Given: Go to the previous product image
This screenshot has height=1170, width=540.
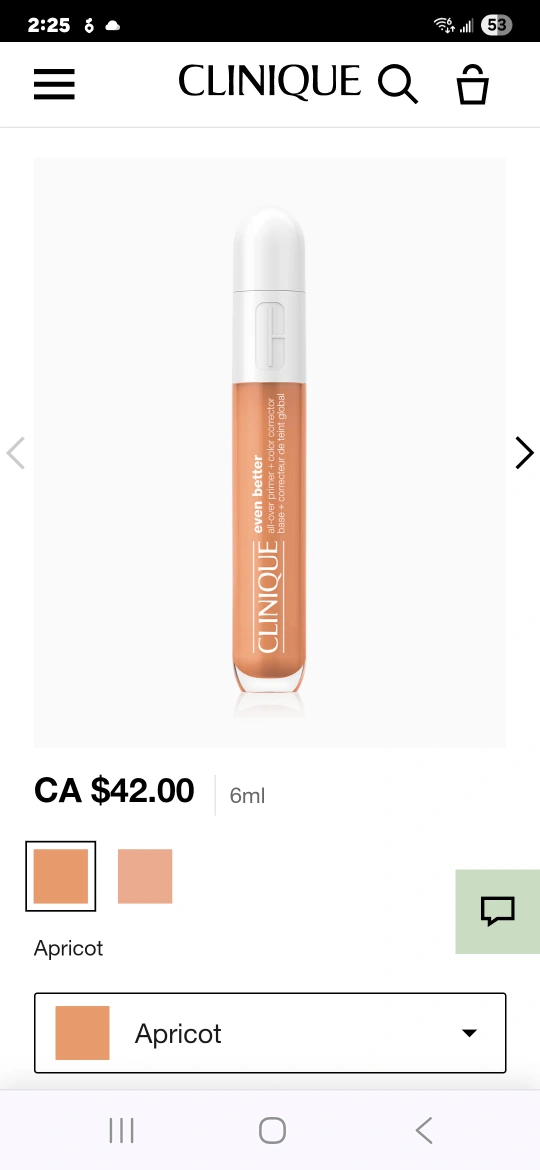Looking at the screenshot, I should 16,453.
